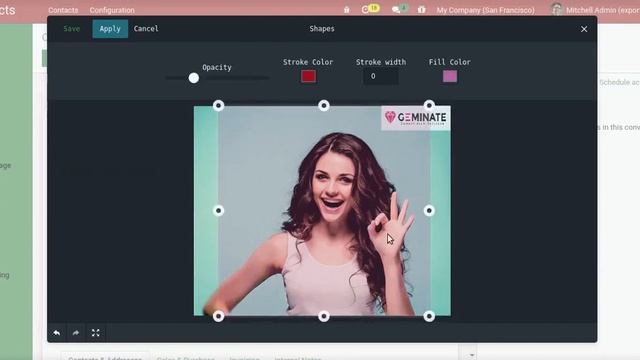Select the top-left shape resize handle

coord(218,106)
